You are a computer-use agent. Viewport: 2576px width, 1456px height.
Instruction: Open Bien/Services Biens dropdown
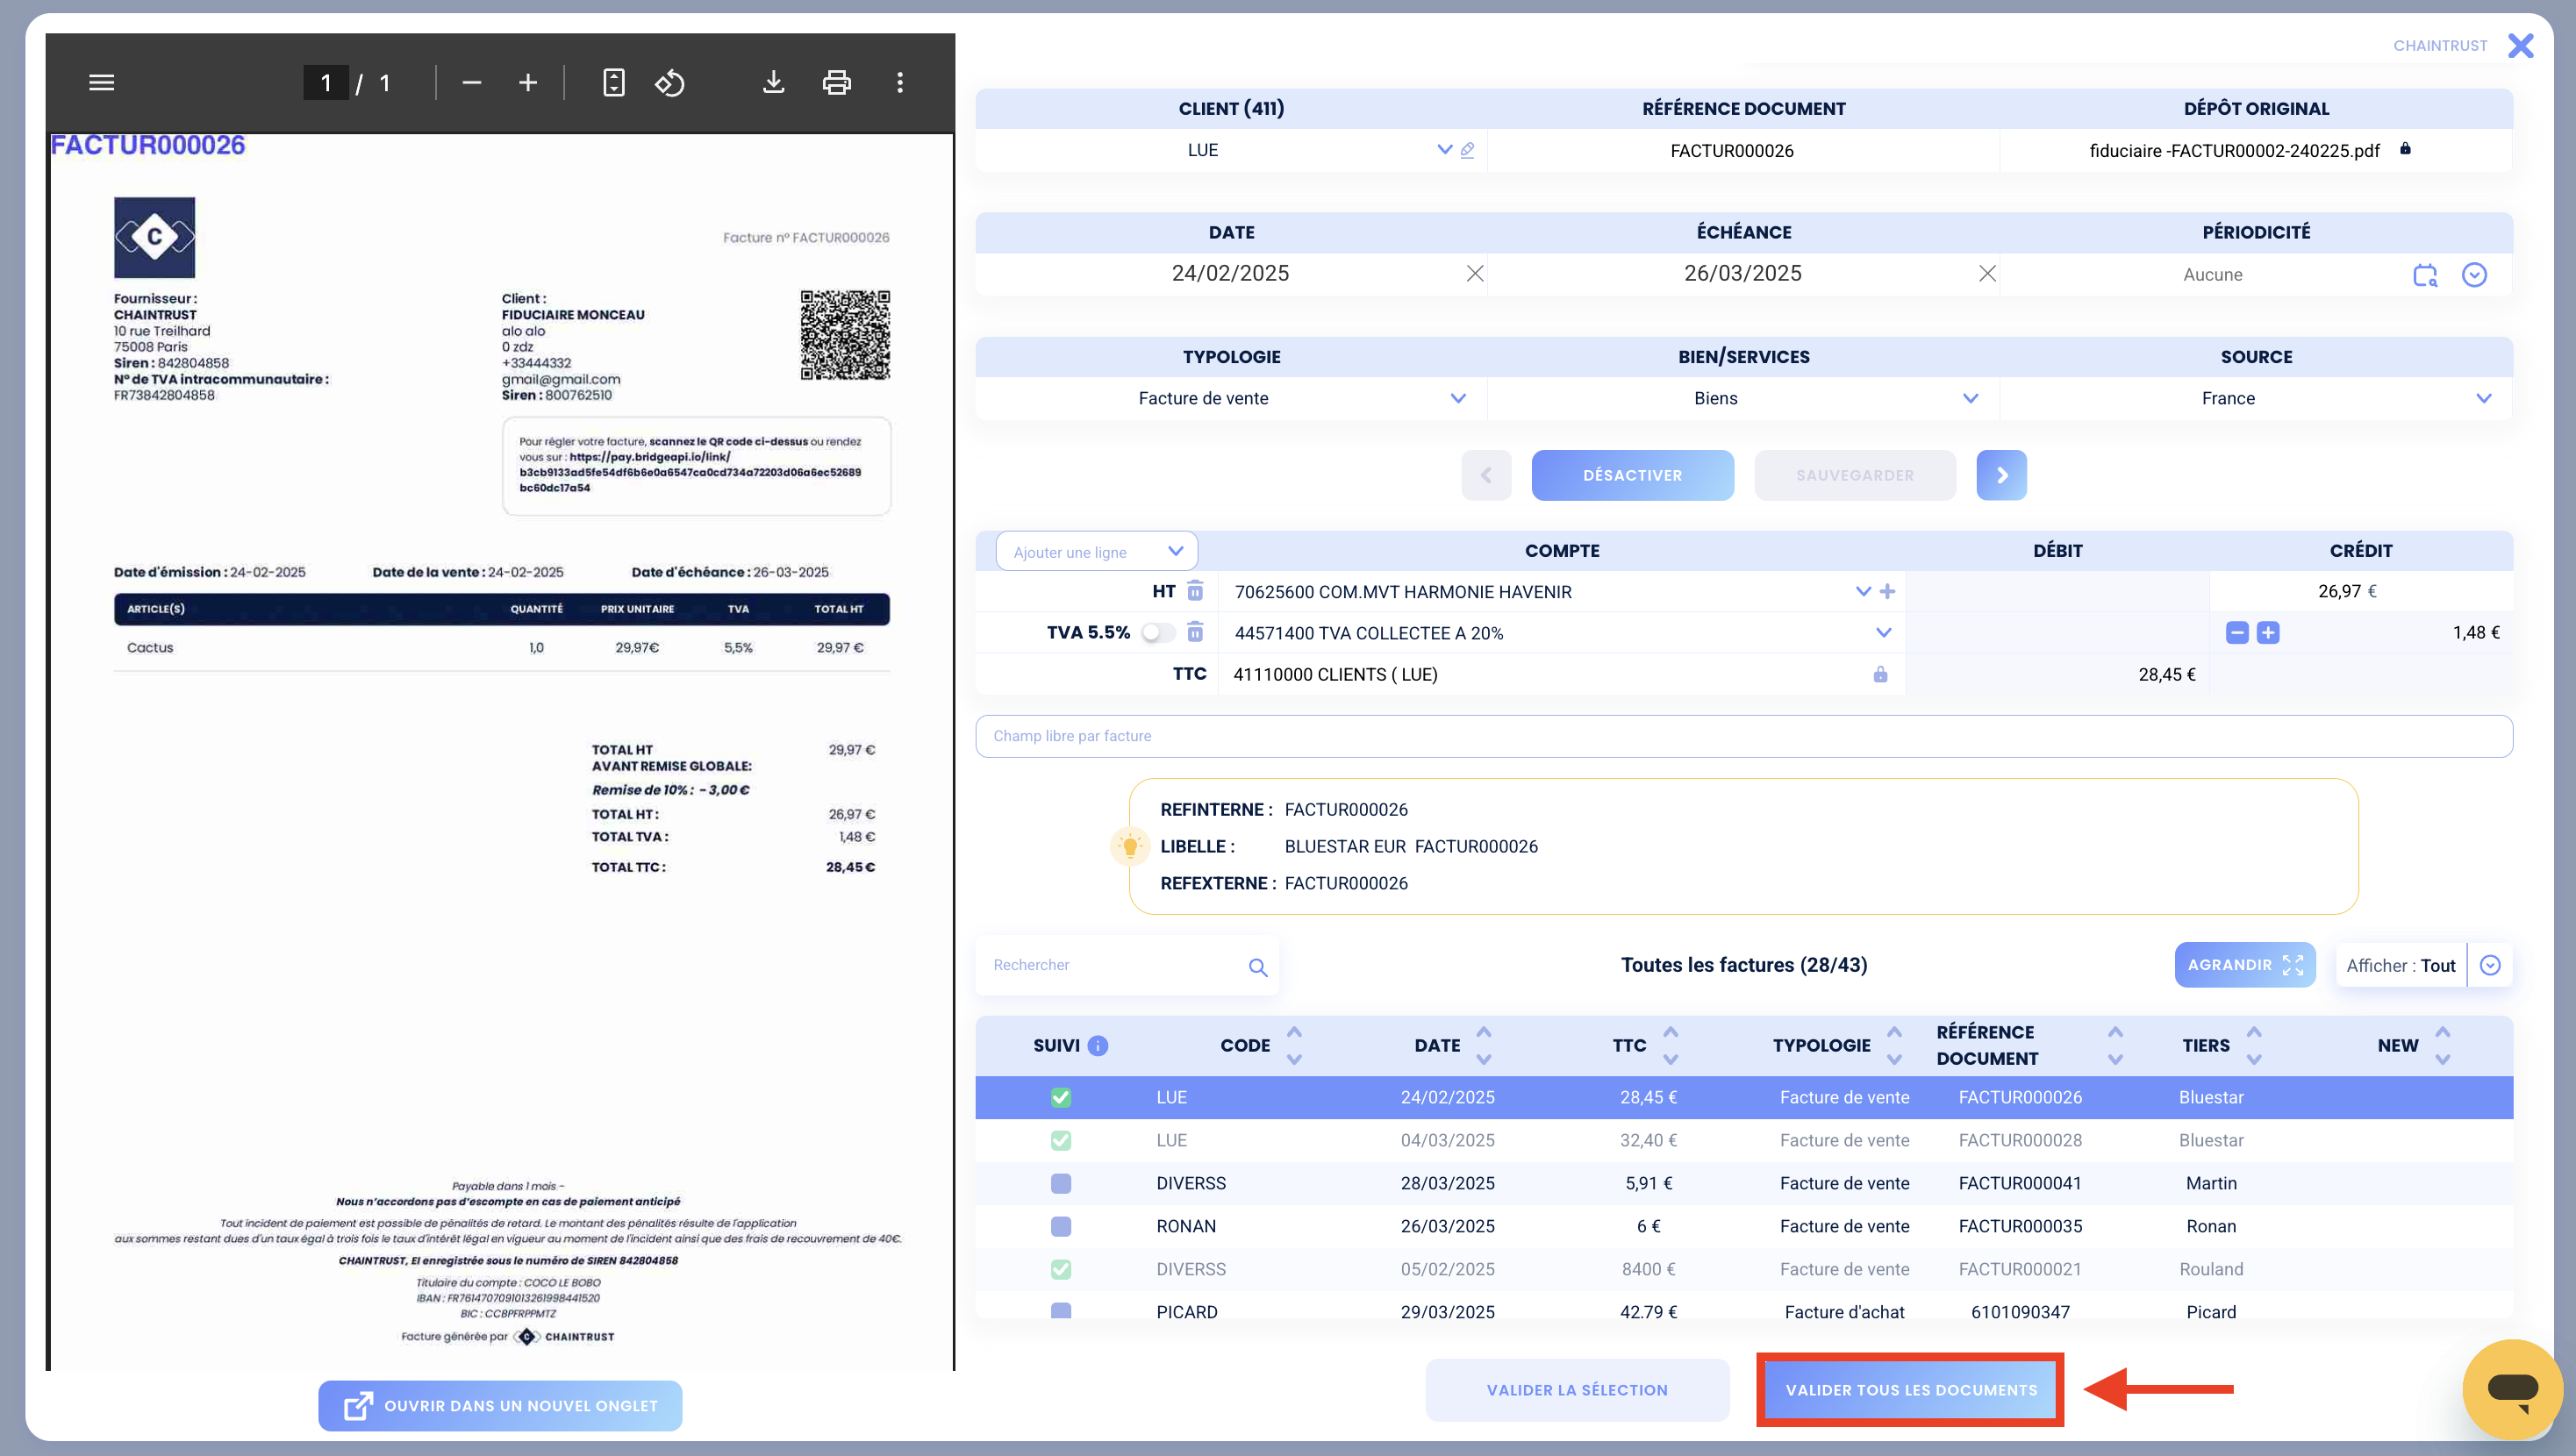[1970, 398]
